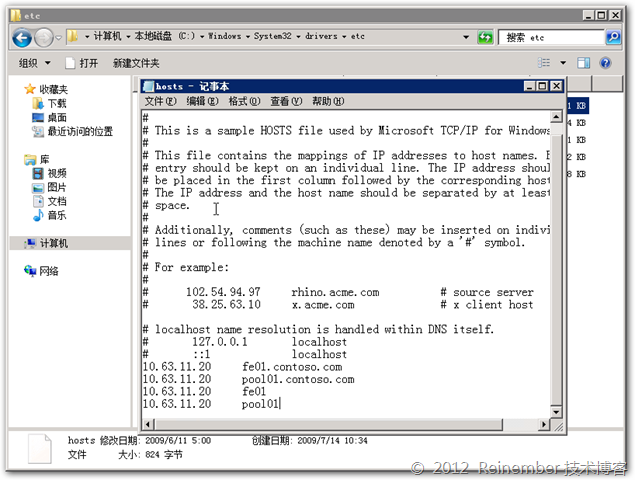This screenshot has width=635, height=480.
Task: Click the line with pool01.contoso.com
Action: click(x=249, y=380)
